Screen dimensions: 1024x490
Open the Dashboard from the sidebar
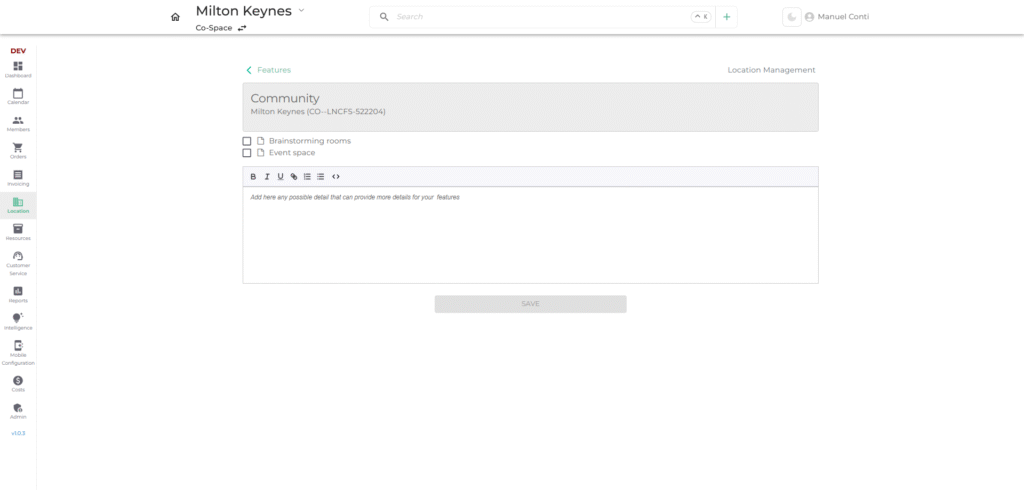18,69
